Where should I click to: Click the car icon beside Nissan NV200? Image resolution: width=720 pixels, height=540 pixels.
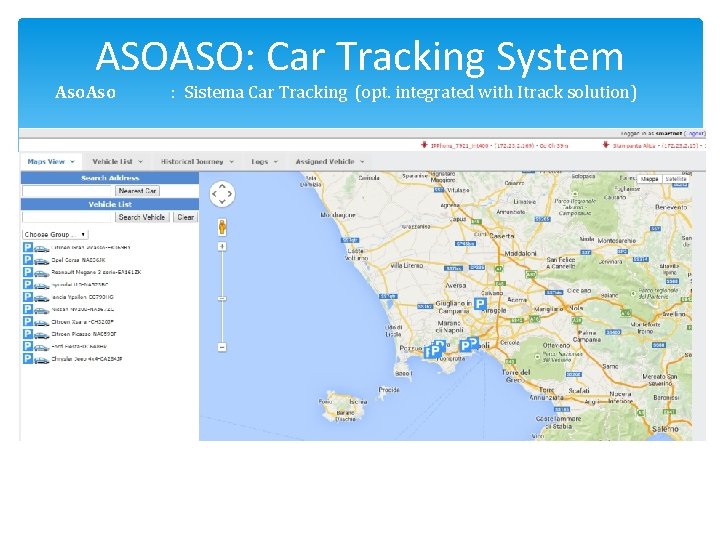pyautogui.click(x=41, y=311)
